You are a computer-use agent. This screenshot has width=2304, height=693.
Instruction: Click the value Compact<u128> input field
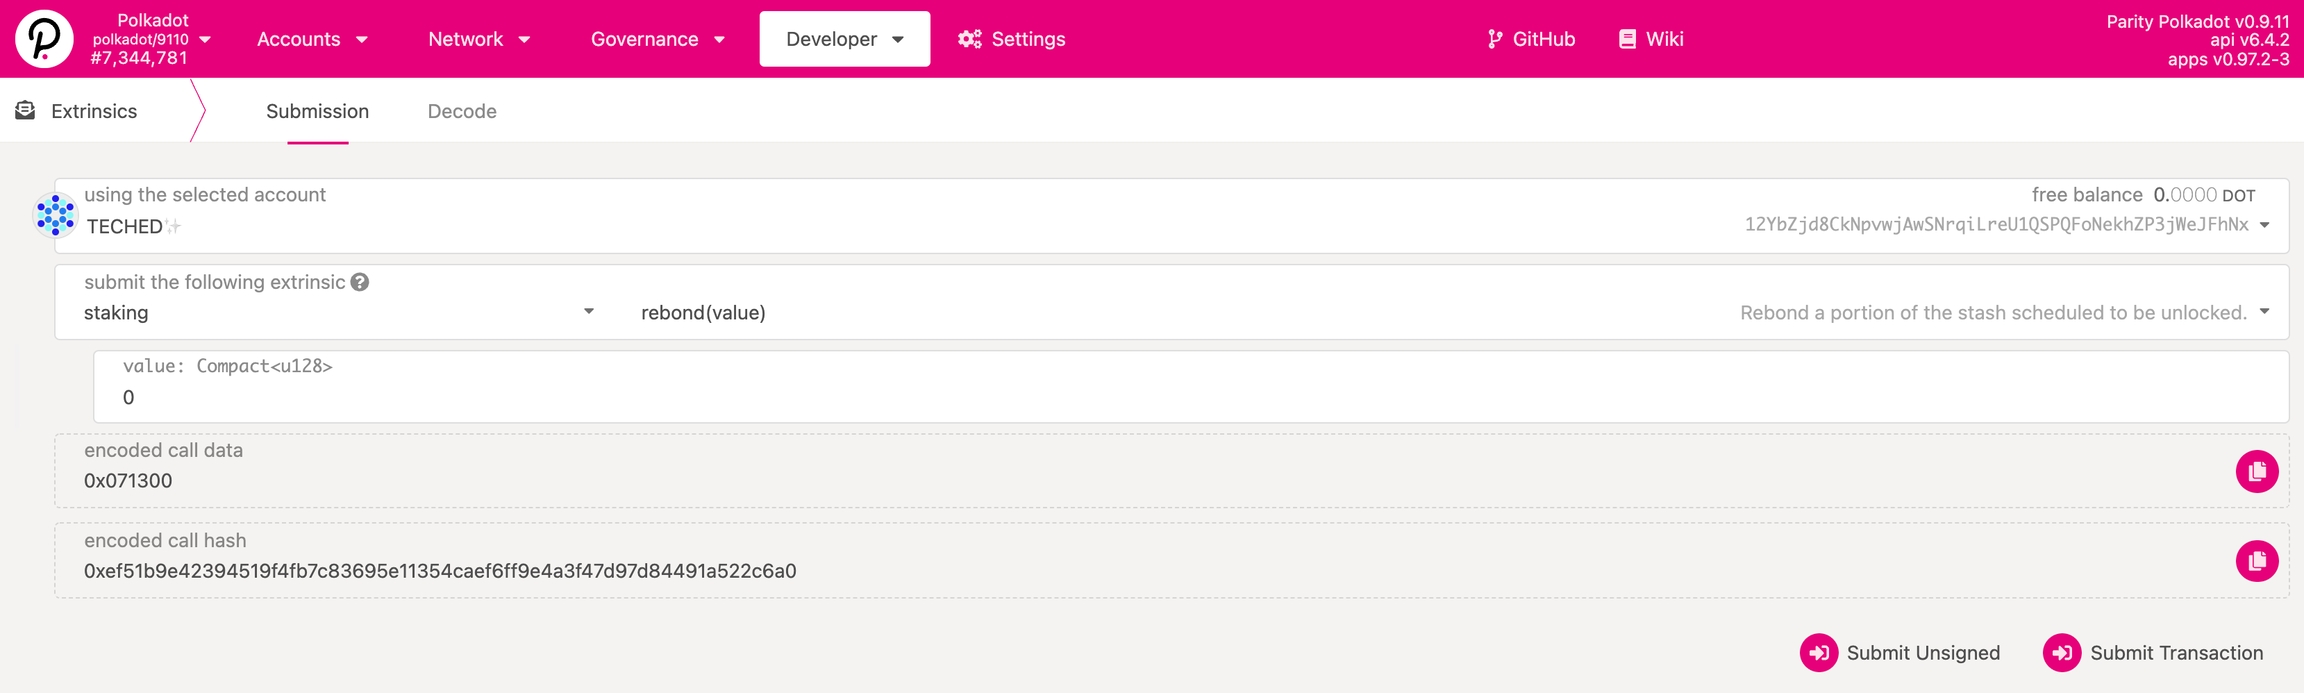point(1190,397)
